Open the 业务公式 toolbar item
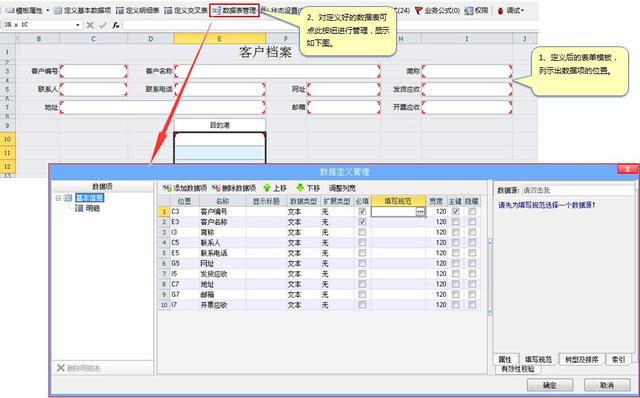Image resolution: width=640 pixels, height=398 pixels. click(x=437, y=11)
